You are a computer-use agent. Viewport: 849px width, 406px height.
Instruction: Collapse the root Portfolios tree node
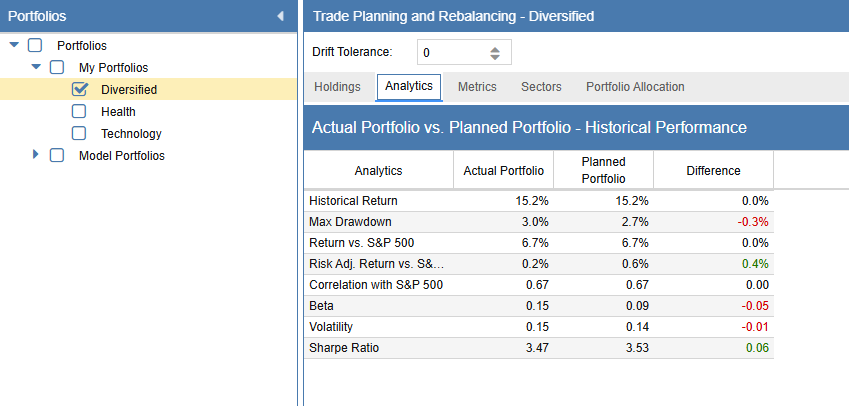14,45
